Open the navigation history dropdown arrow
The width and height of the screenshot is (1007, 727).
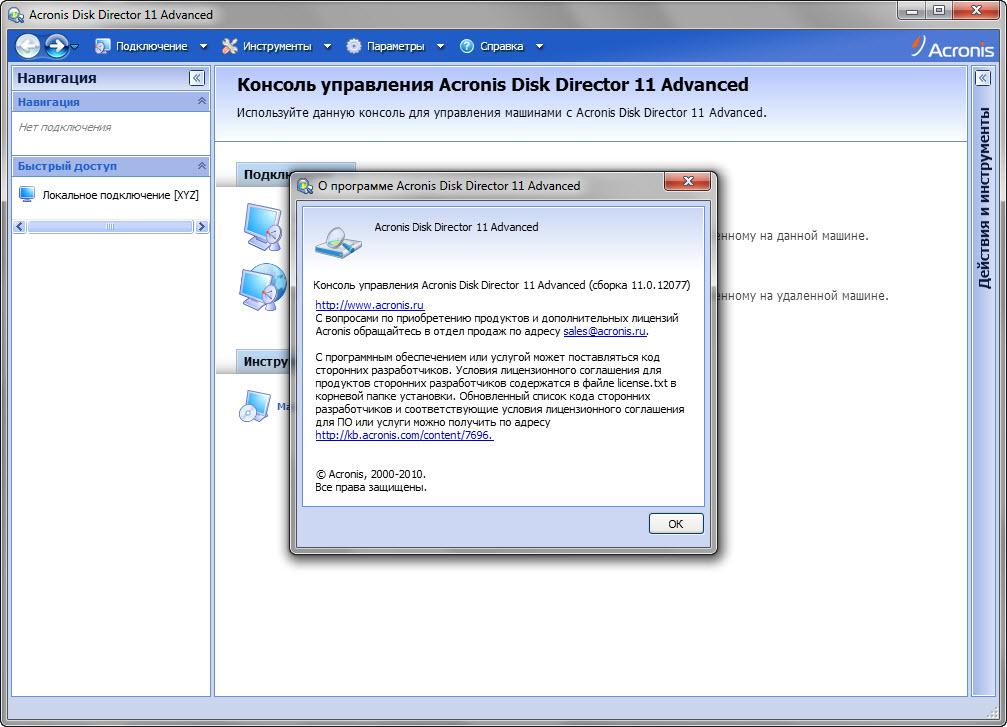[x=74, y=46]
